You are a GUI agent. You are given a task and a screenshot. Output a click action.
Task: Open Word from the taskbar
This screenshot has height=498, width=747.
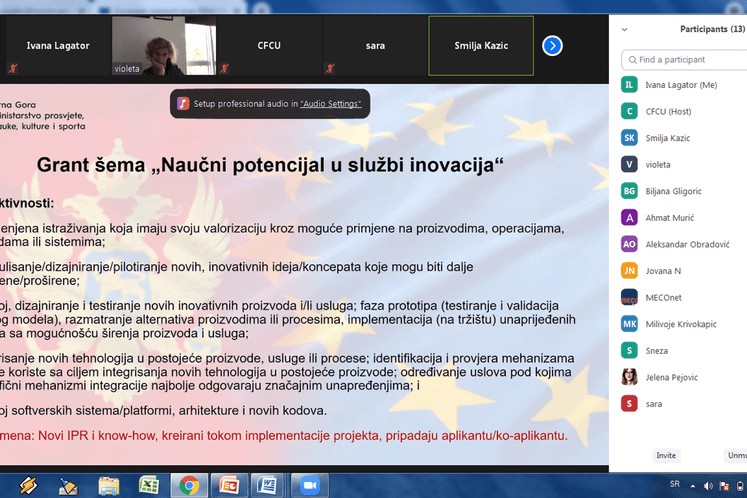[x=269, y=486]
